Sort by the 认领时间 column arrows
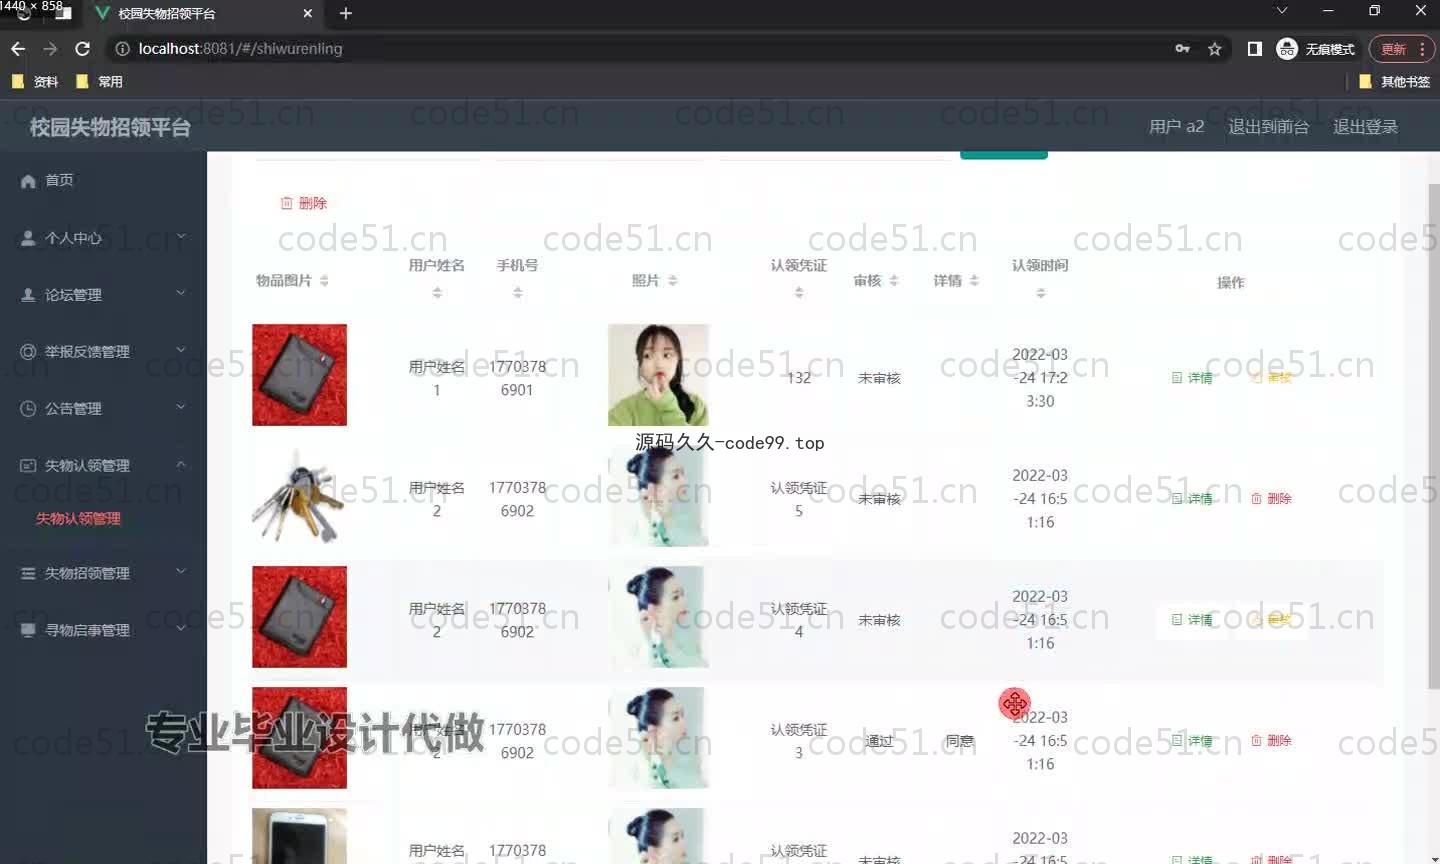The height and width of the screenshot is (864, 1440). tap(1041, 293)
